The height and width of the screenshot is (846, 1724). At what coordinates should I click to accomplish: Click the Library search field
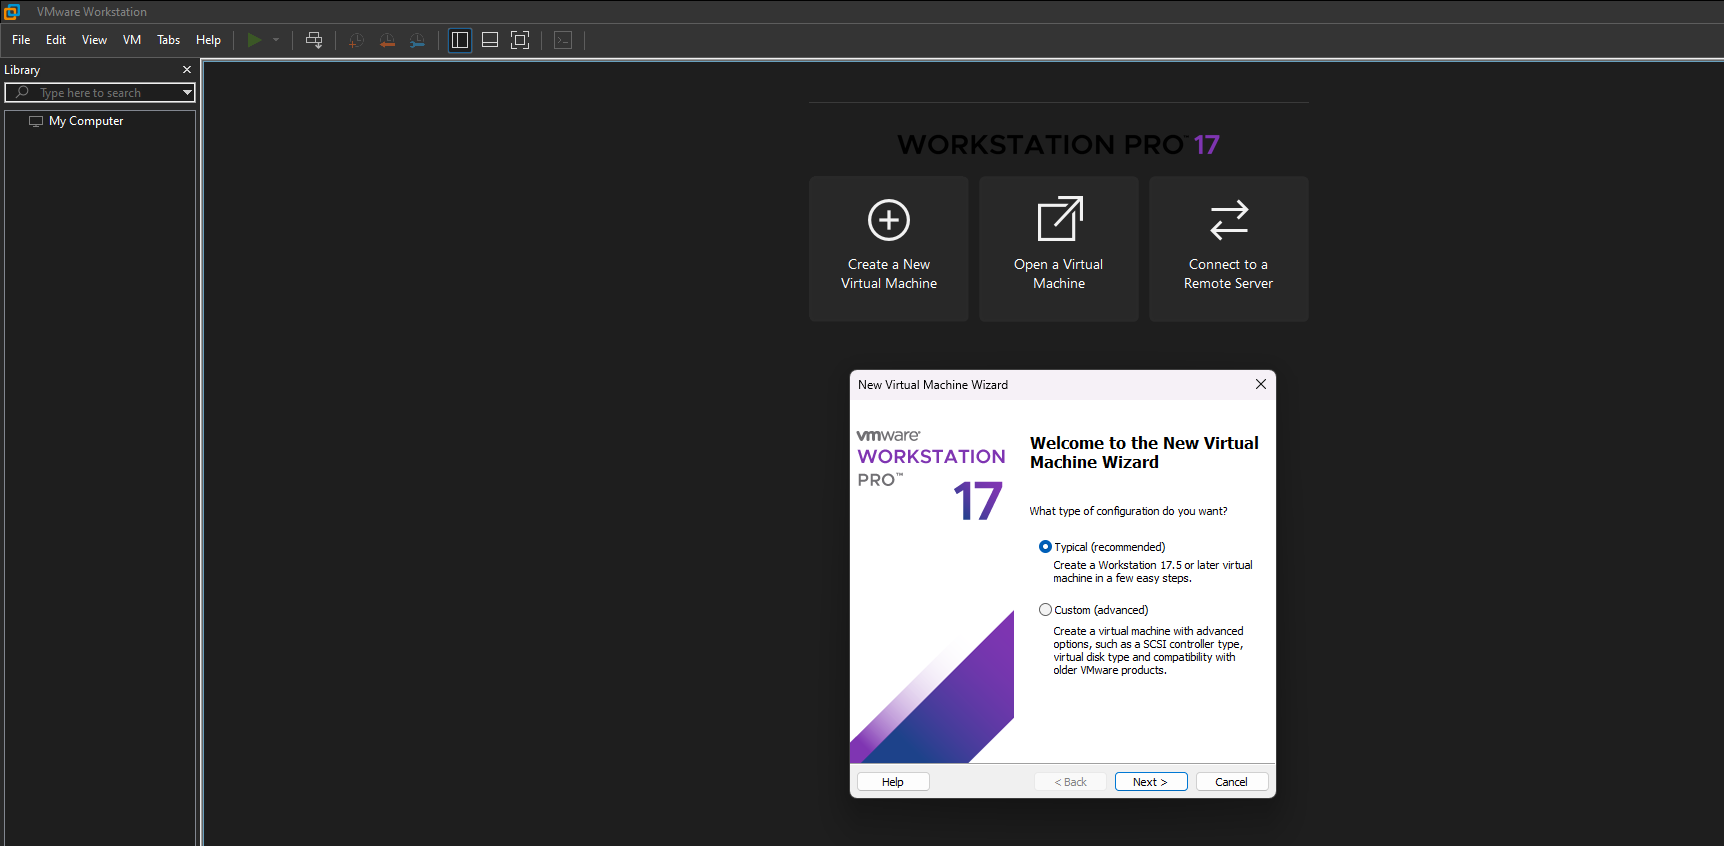click(100, 93)
